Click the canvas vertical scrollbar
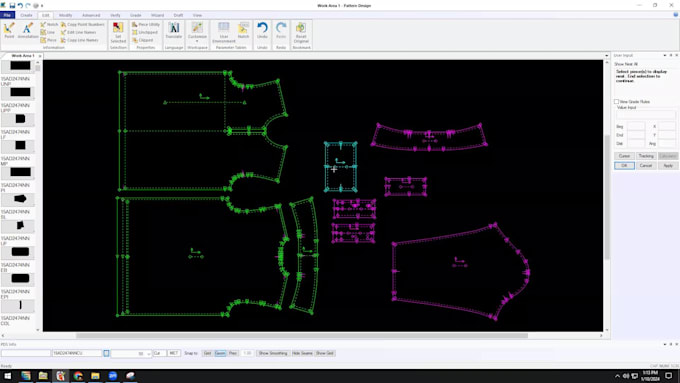The image size is (680, 383). pos(606,197)
